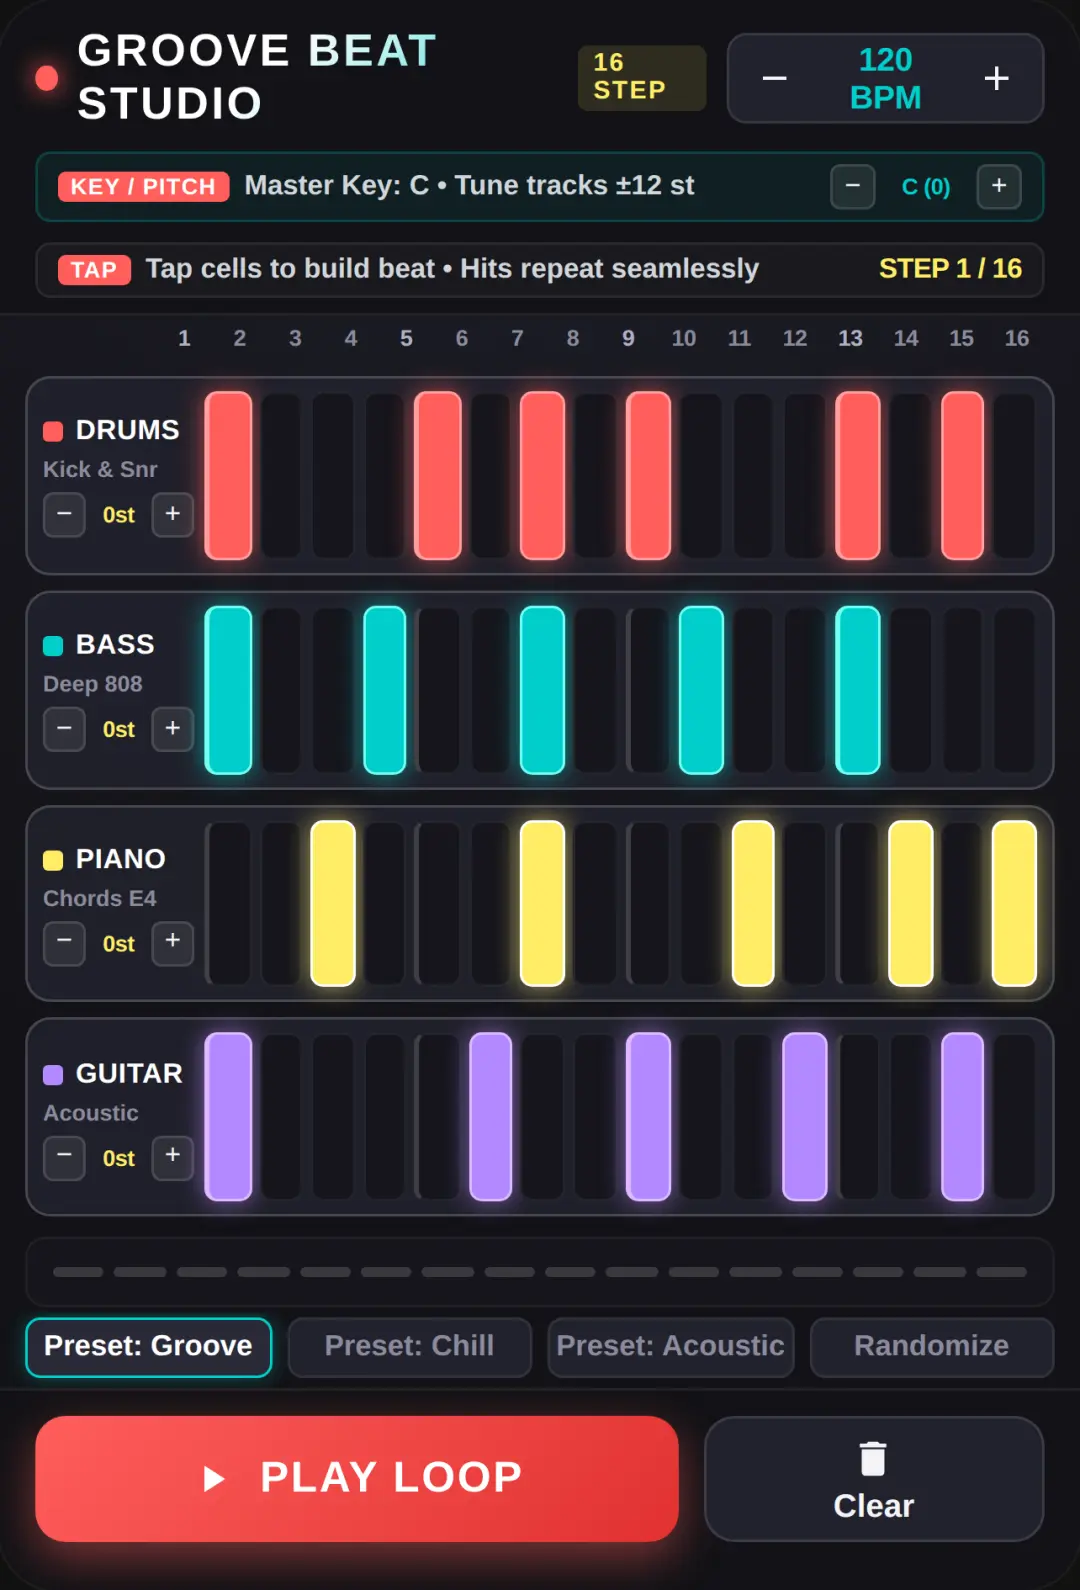The image size is (1080, 1590).
Task: Turn off PIANO step 16 cell
Action: click(x=1015, y=904)
